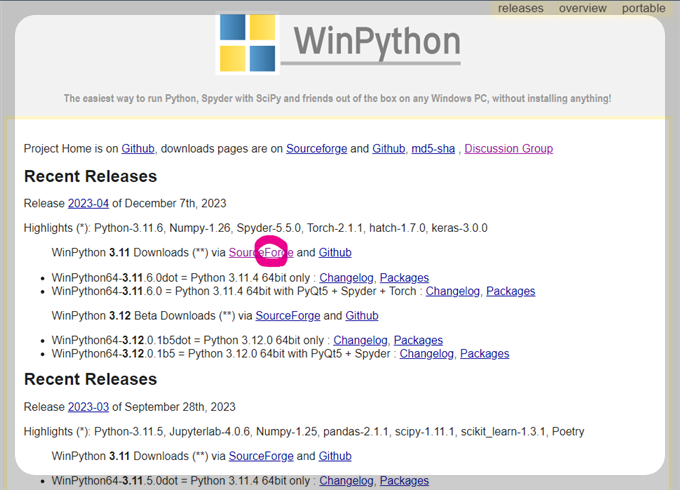Viewport: 680px width, 490px height.
Task: Click 'of December 7th, 2023' text
Action: (169, 203)
